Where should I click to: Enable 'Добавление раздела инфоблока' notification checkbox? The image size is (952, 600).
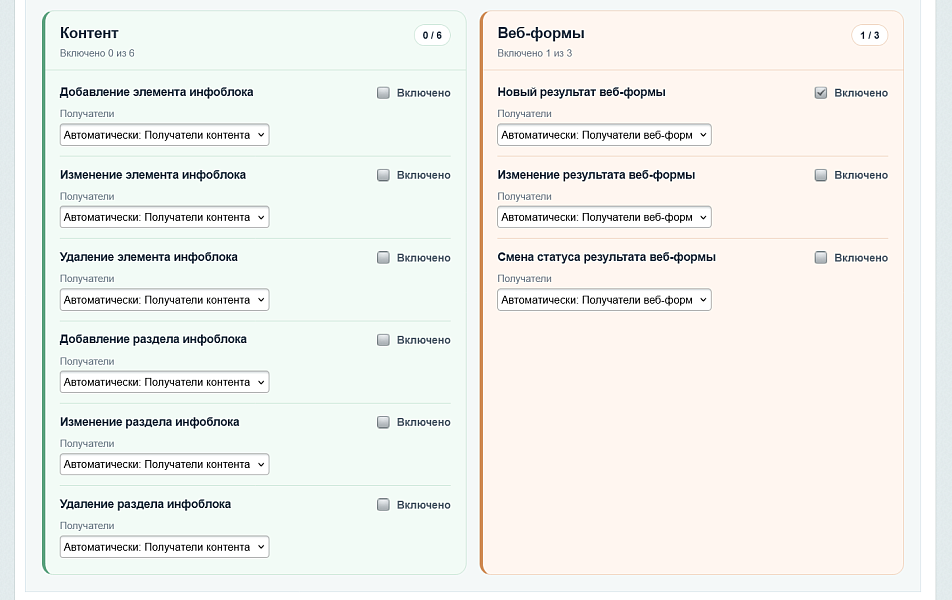pyautogui.click(x=383, y=340)
